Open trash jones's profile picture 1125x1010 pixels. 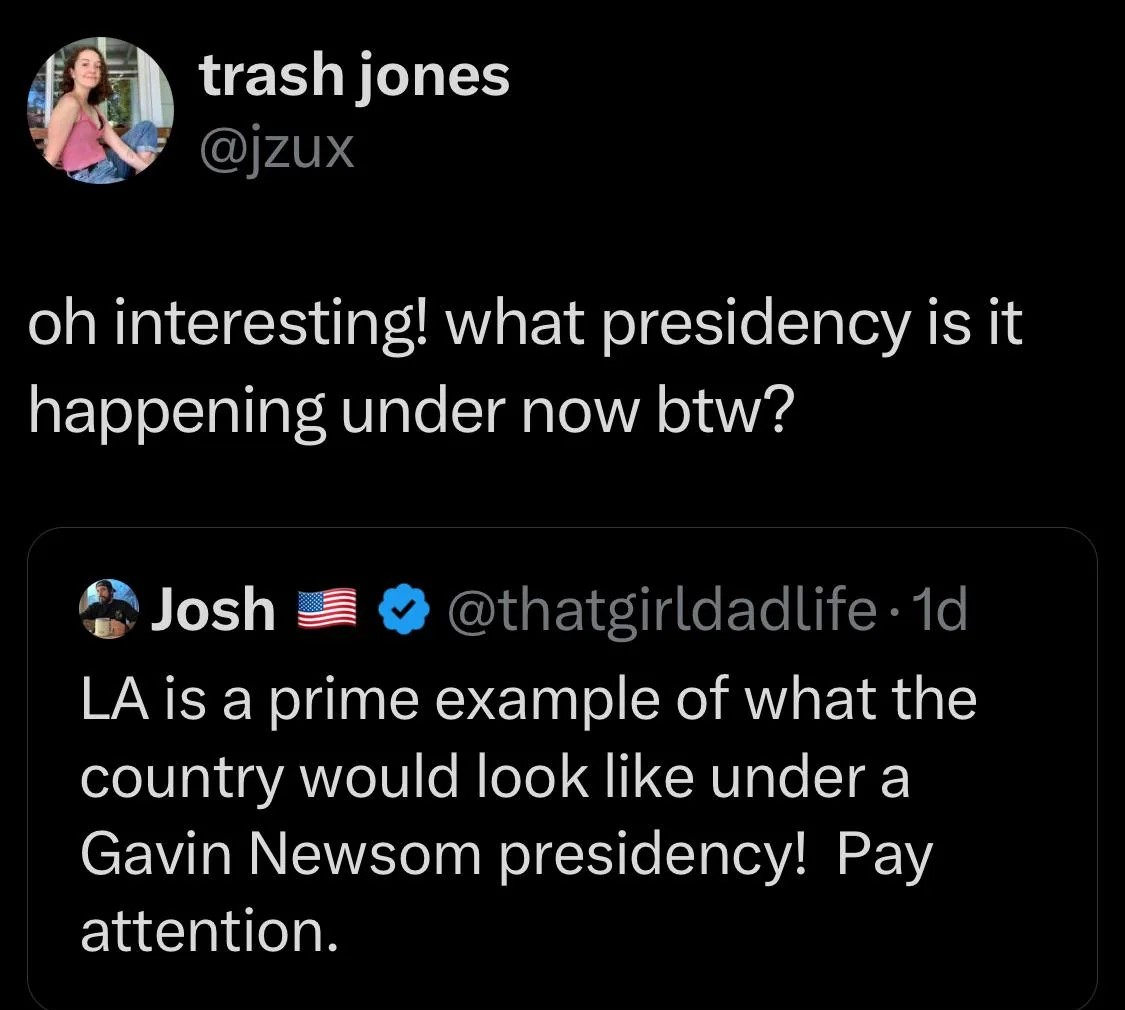click(x=100, y=110)
